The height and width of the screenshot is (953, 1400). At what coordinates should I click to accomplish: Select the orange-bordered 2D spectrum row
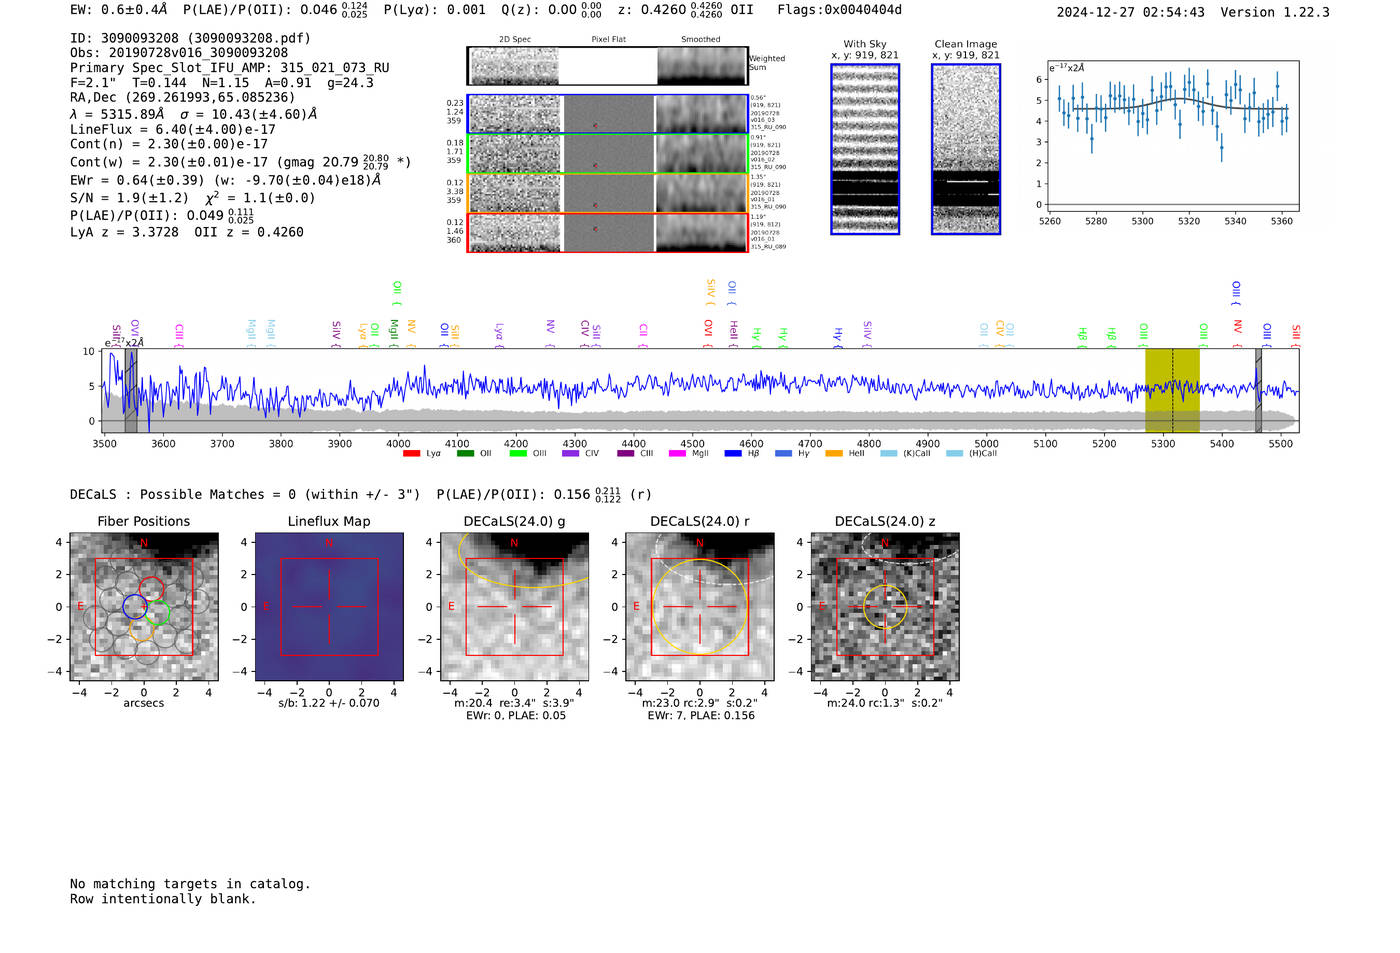click(608, 193)
